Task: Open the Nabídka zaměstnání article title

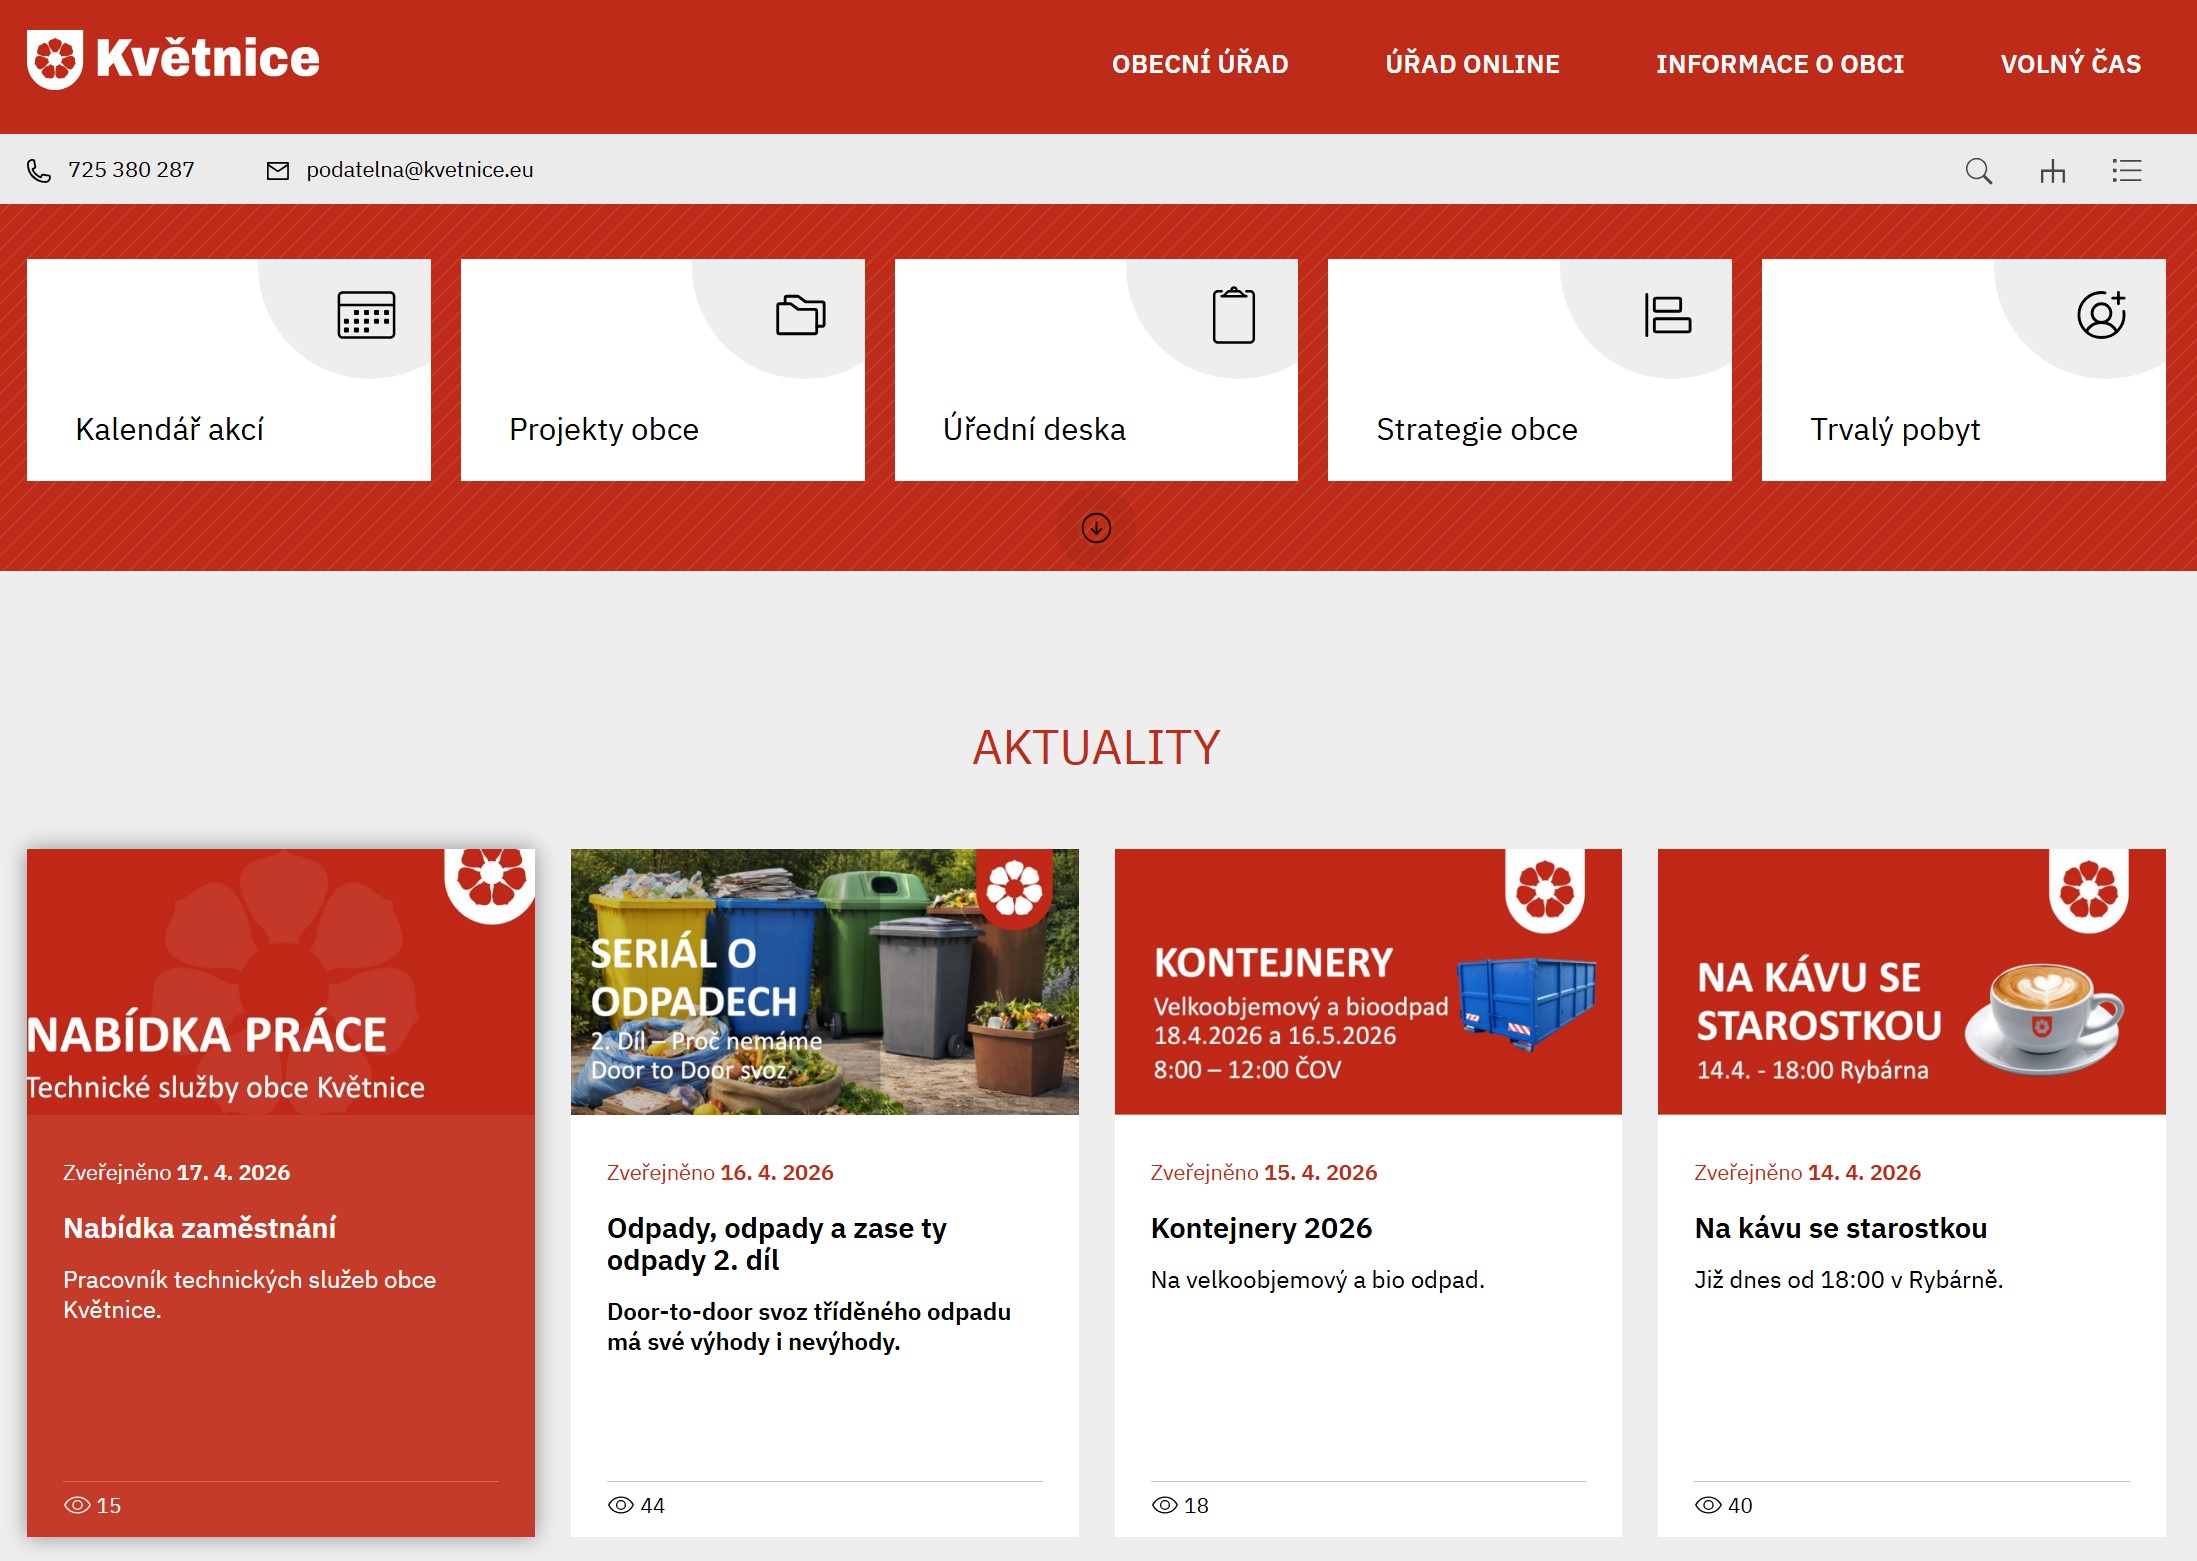Action: tap(199, 1228)
